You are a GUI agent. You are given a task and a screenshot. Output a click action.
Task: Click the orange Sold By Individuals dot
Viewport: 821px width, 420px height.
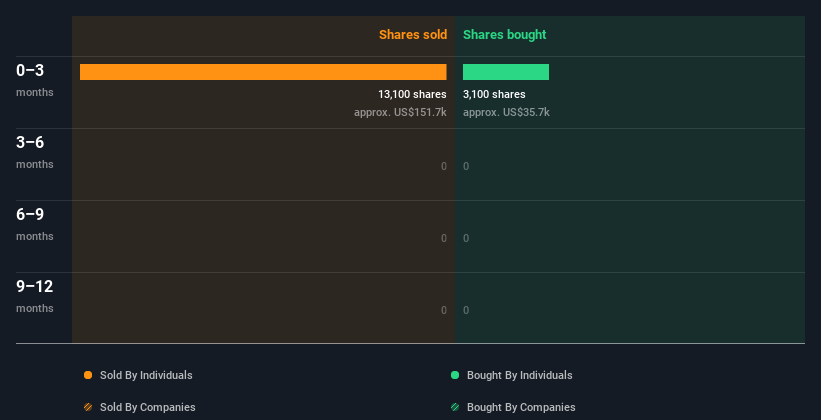[x=88, y=375]
